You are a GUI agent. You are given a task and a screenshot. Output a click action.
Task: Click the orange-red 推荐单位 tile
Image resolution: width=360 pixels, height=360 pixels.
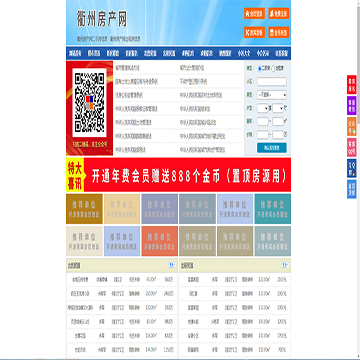160,241
